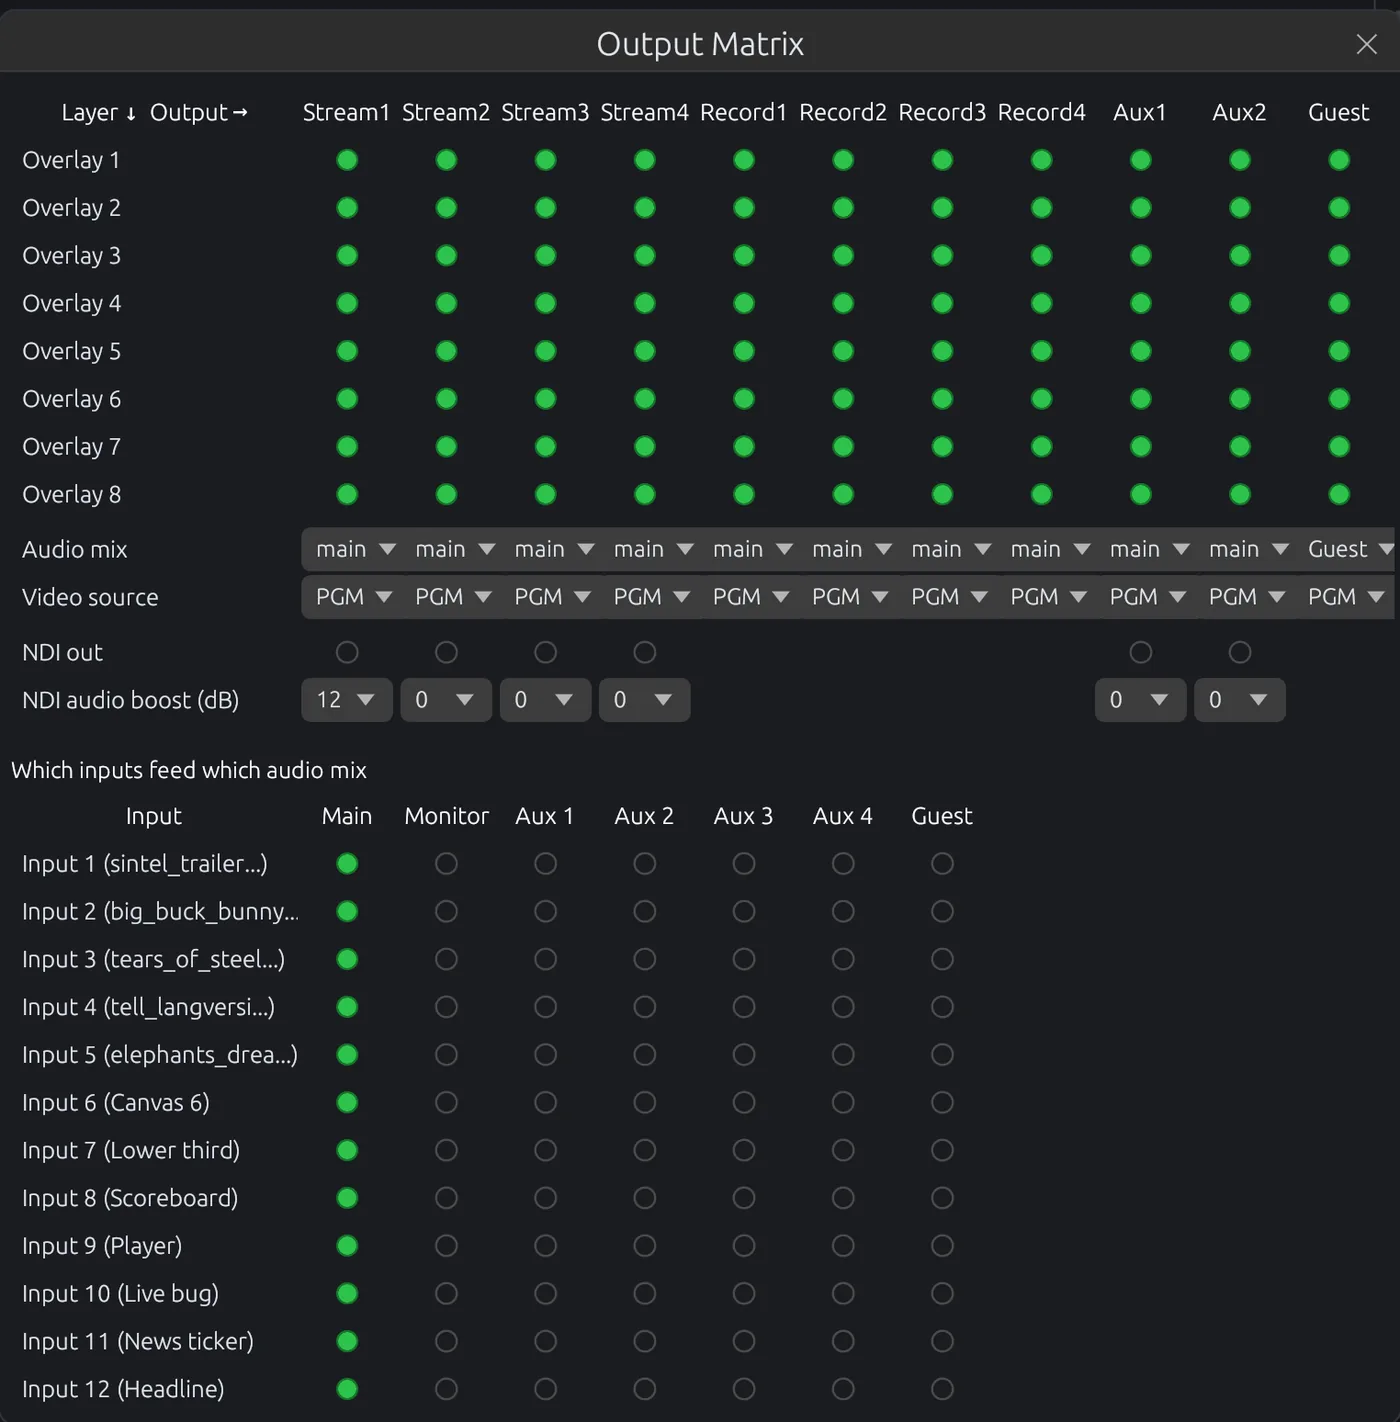This screenshot has height=1422, width=1400.
Task: Click the Layer / Output header label
Action: 154,112
